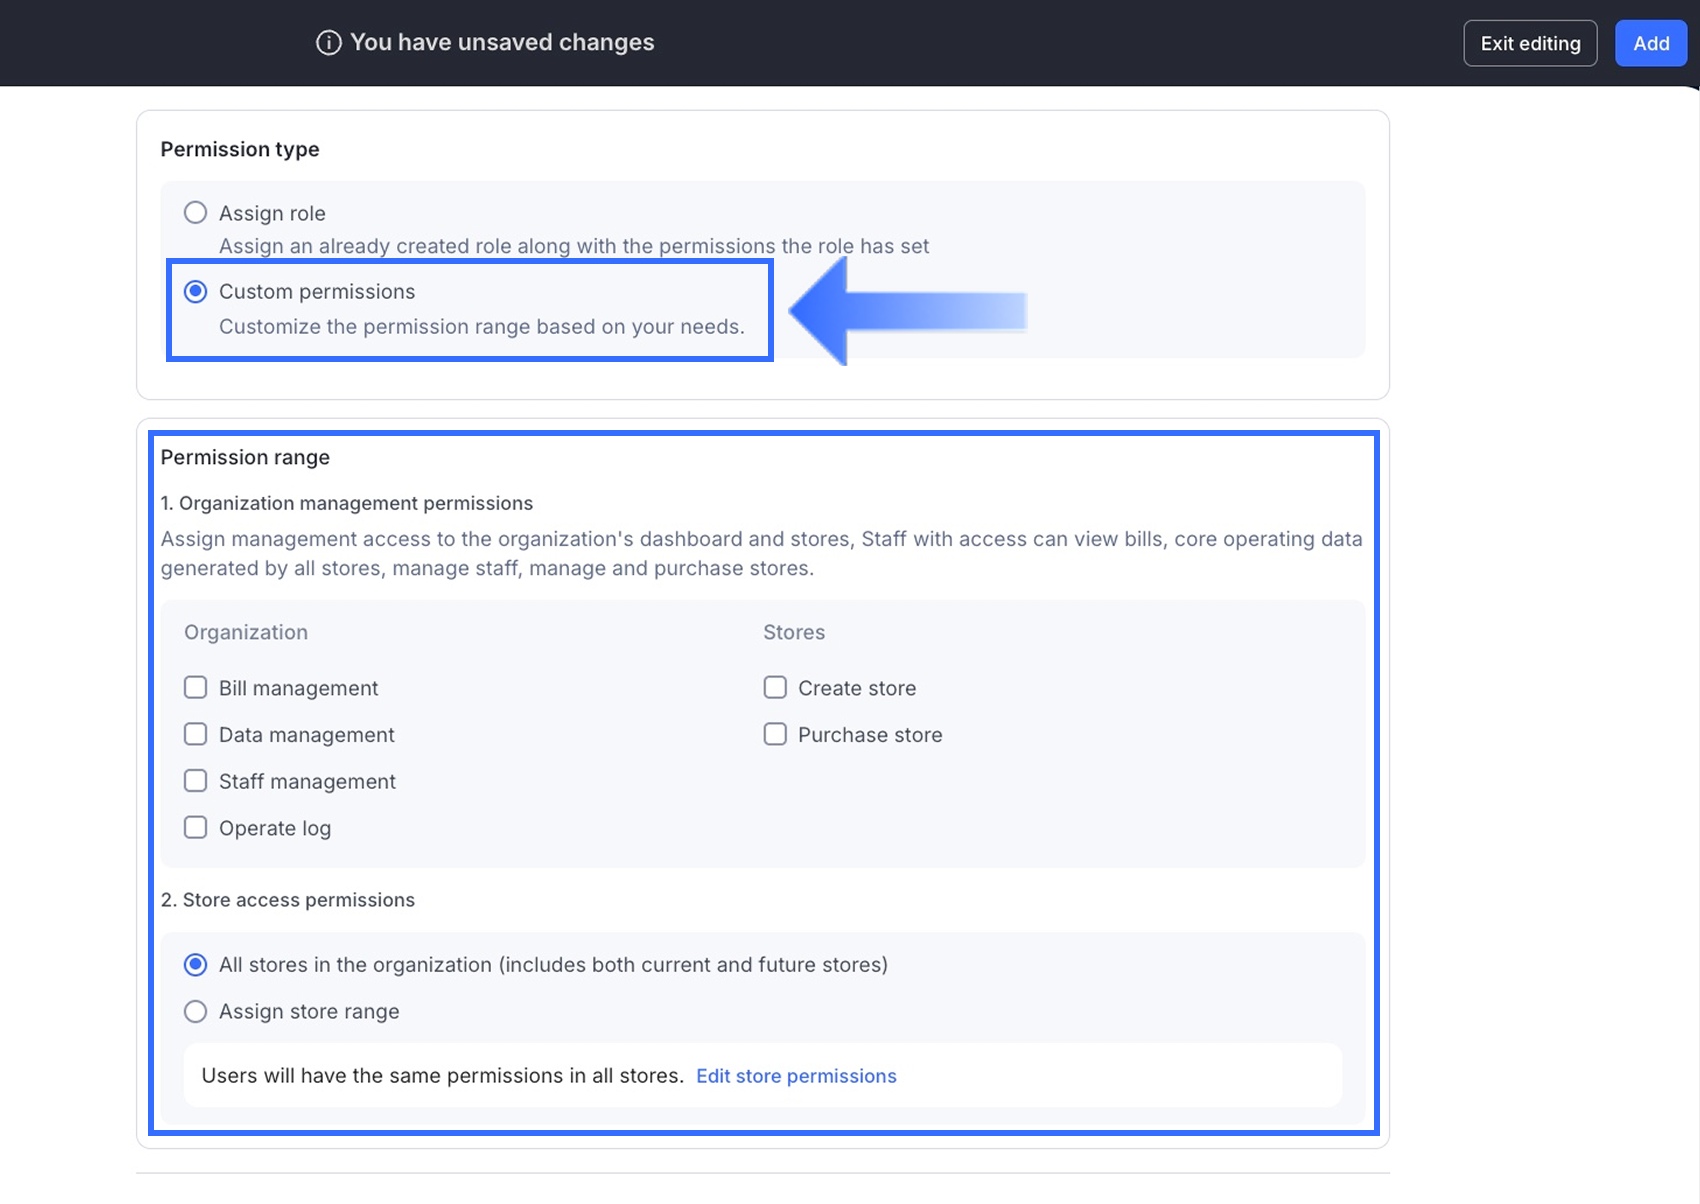Select the Assign store range option

(196, 1012)
